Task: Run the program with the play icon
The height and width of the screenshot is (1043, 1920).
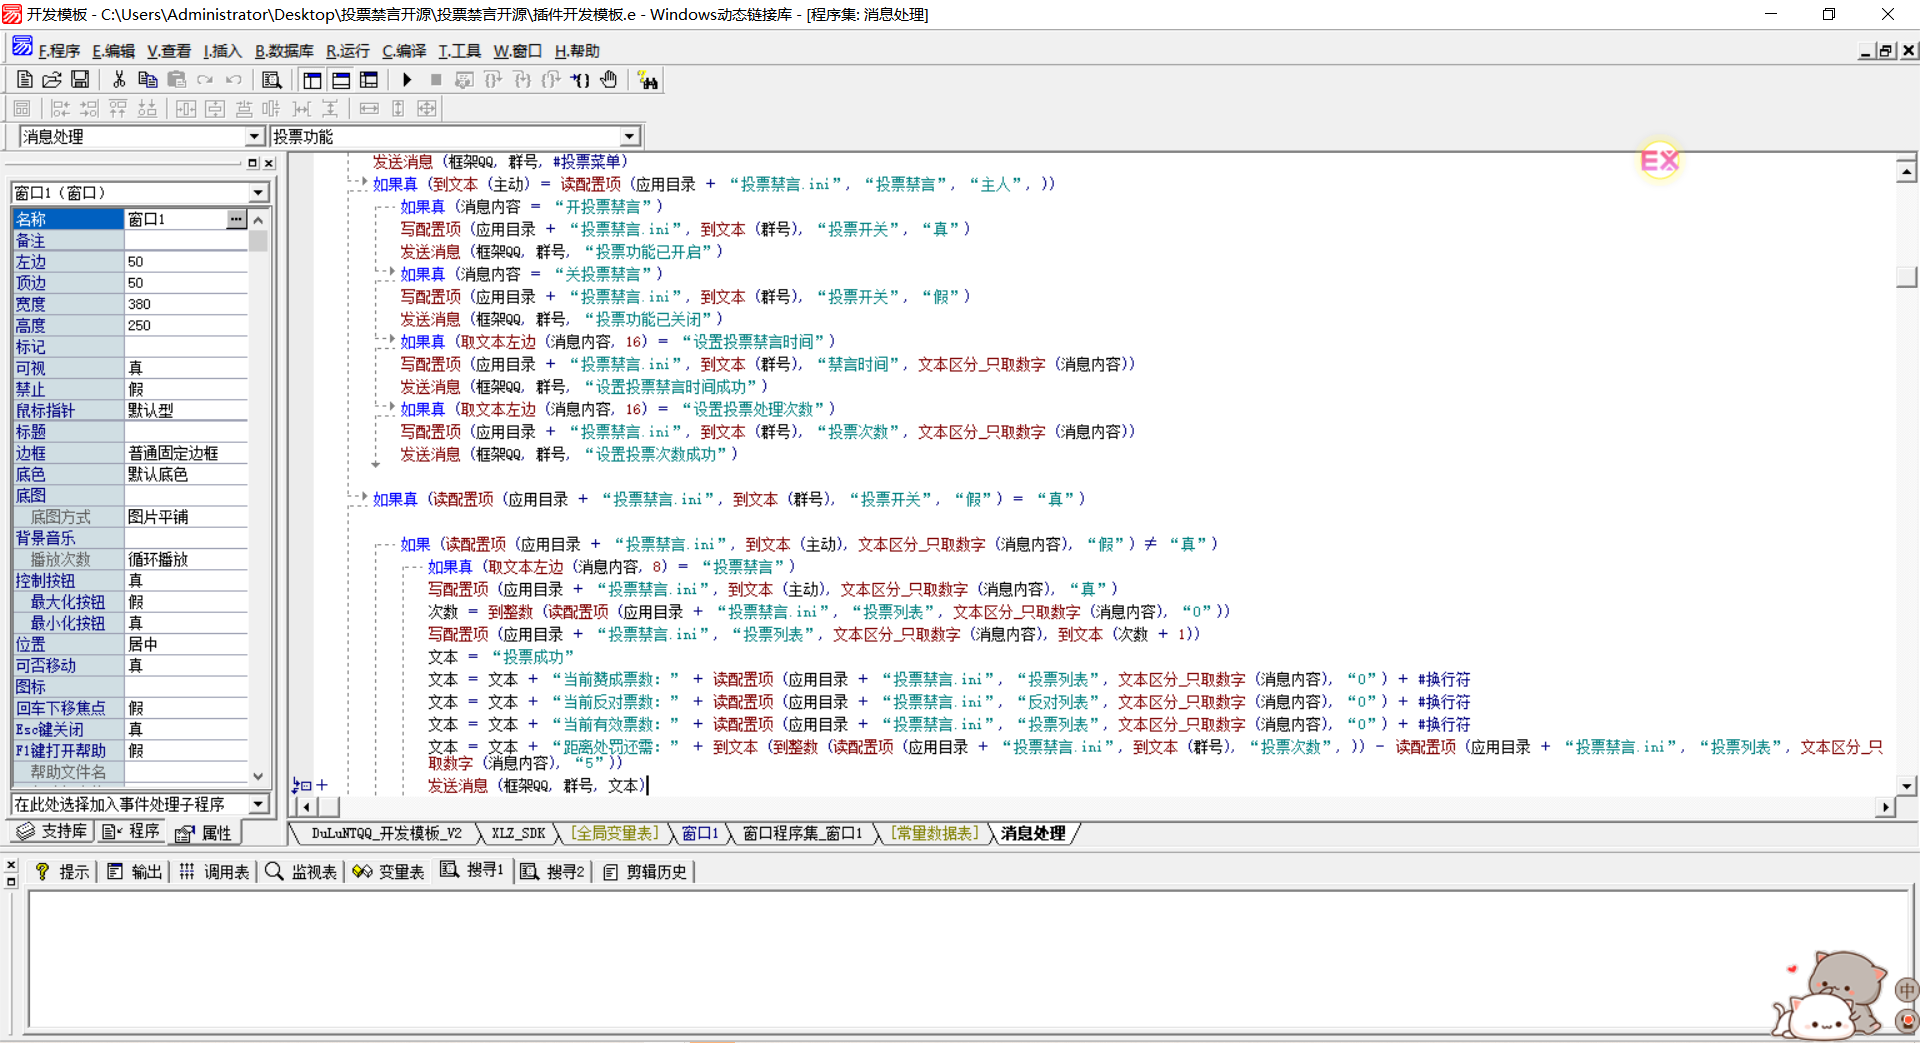Action: (407, 80)
